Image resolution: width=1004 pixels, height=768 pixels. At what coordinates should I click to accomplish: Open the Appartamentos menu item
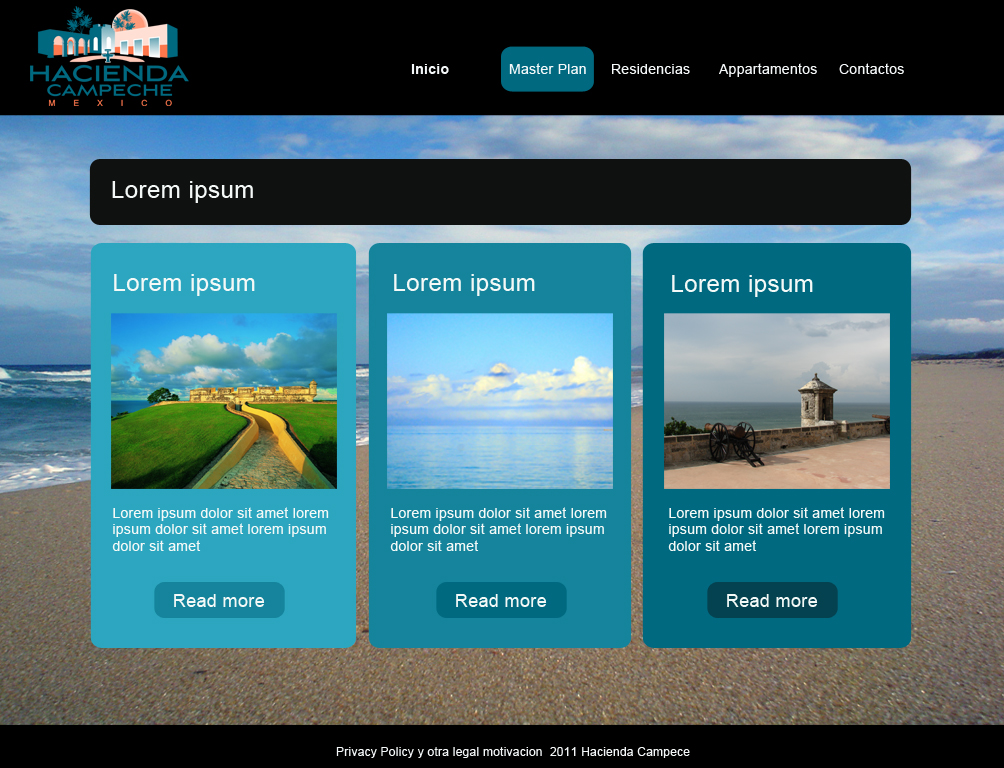[x=767, y=69]
